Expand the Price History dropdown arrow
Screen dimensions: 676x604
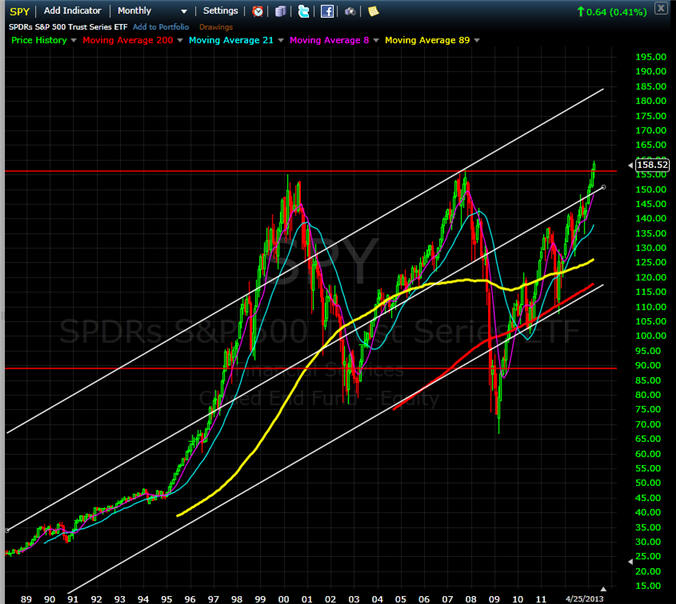[x=73, y=40]
